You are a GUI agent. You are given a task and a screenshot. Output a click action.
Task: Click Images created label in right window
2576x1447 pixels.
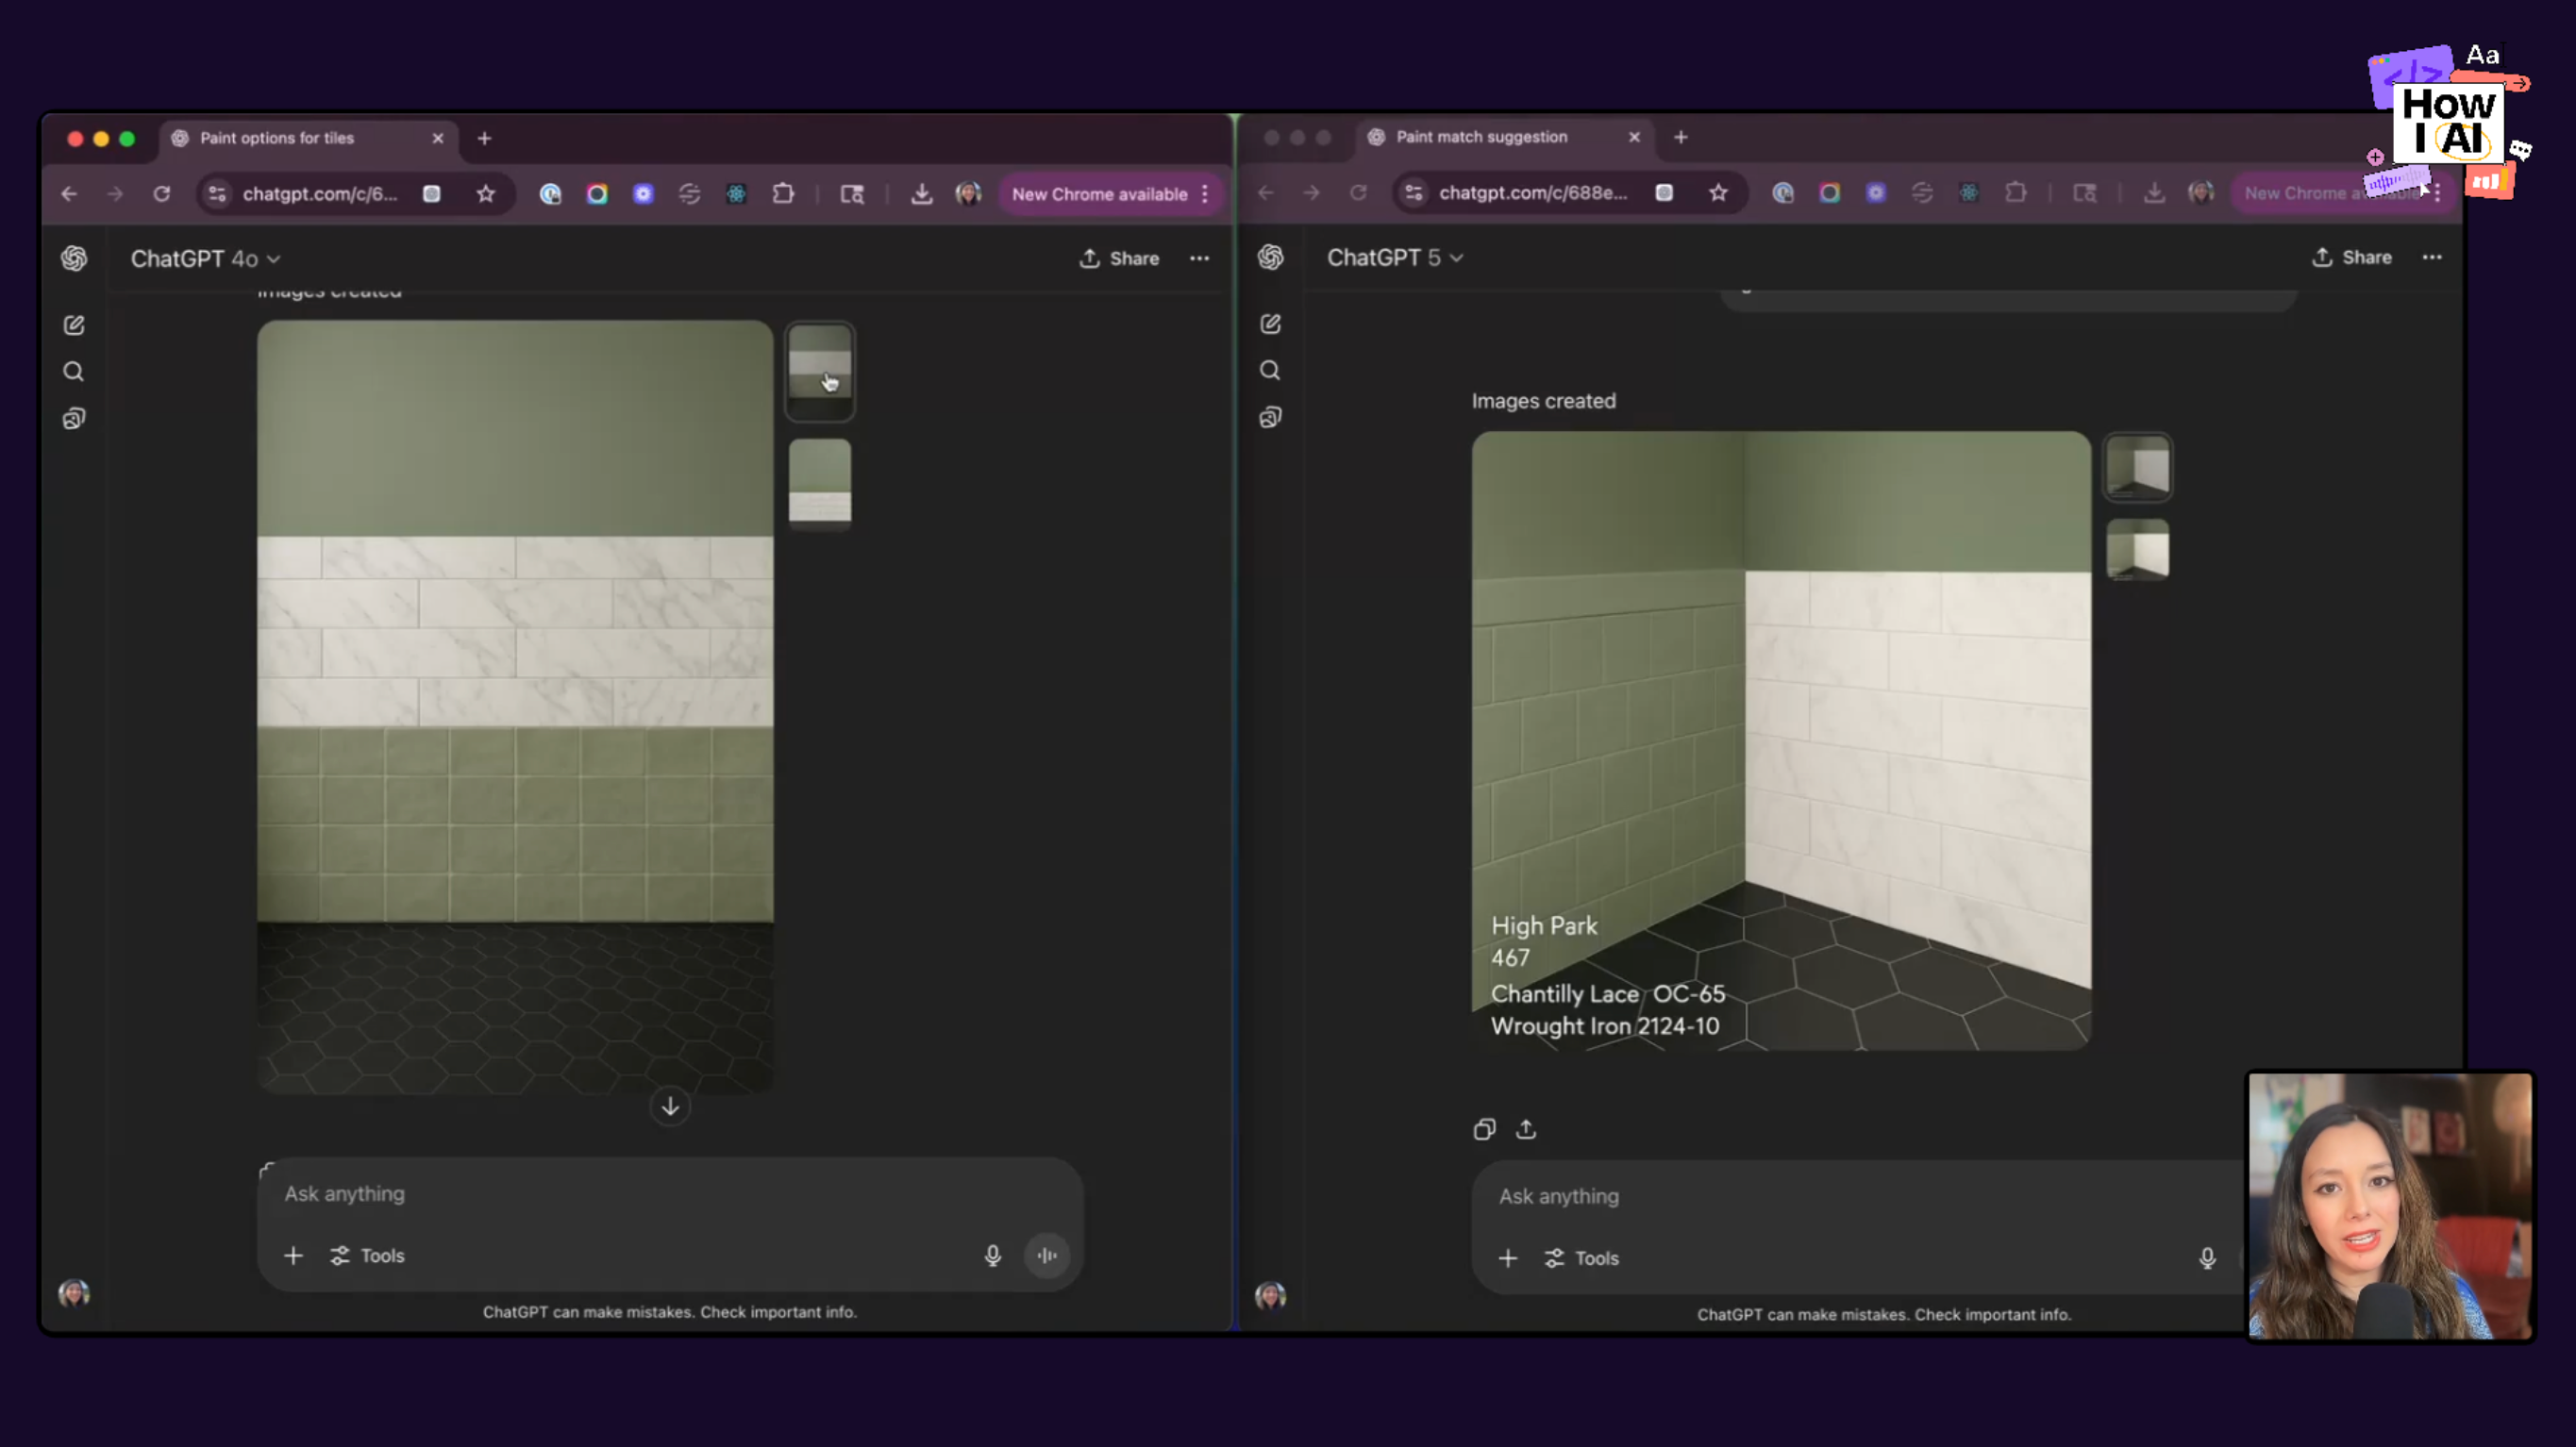point(1543,400)
